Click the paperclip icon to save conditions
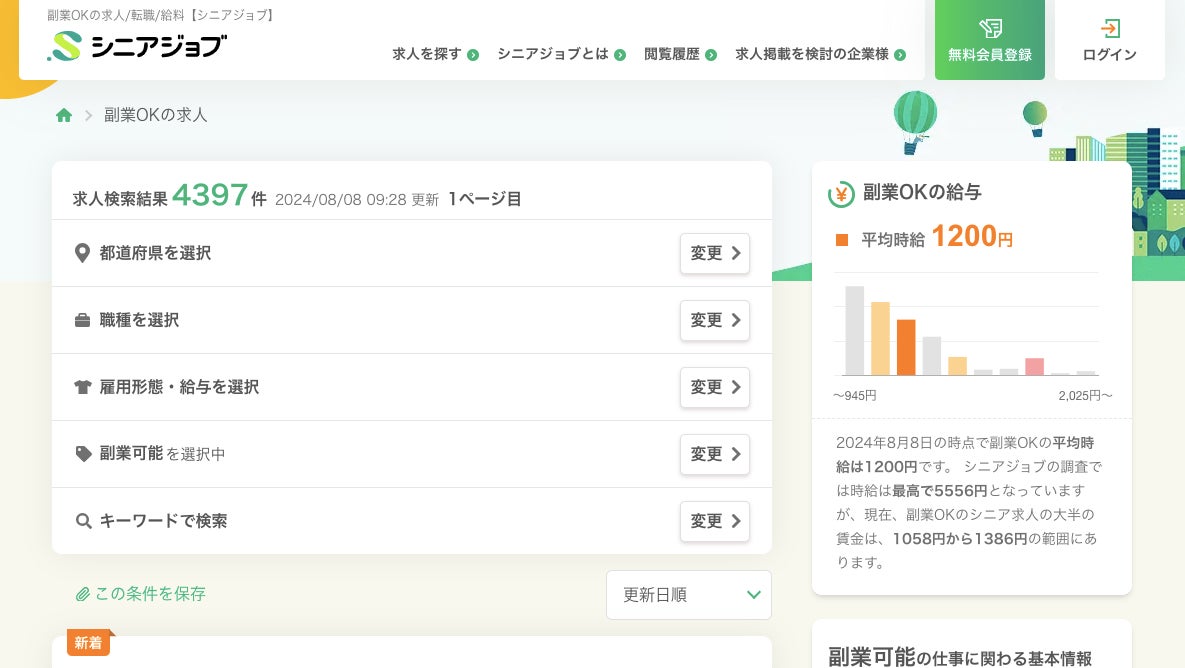The image size is (1185, 668). (x=82, y=594)
